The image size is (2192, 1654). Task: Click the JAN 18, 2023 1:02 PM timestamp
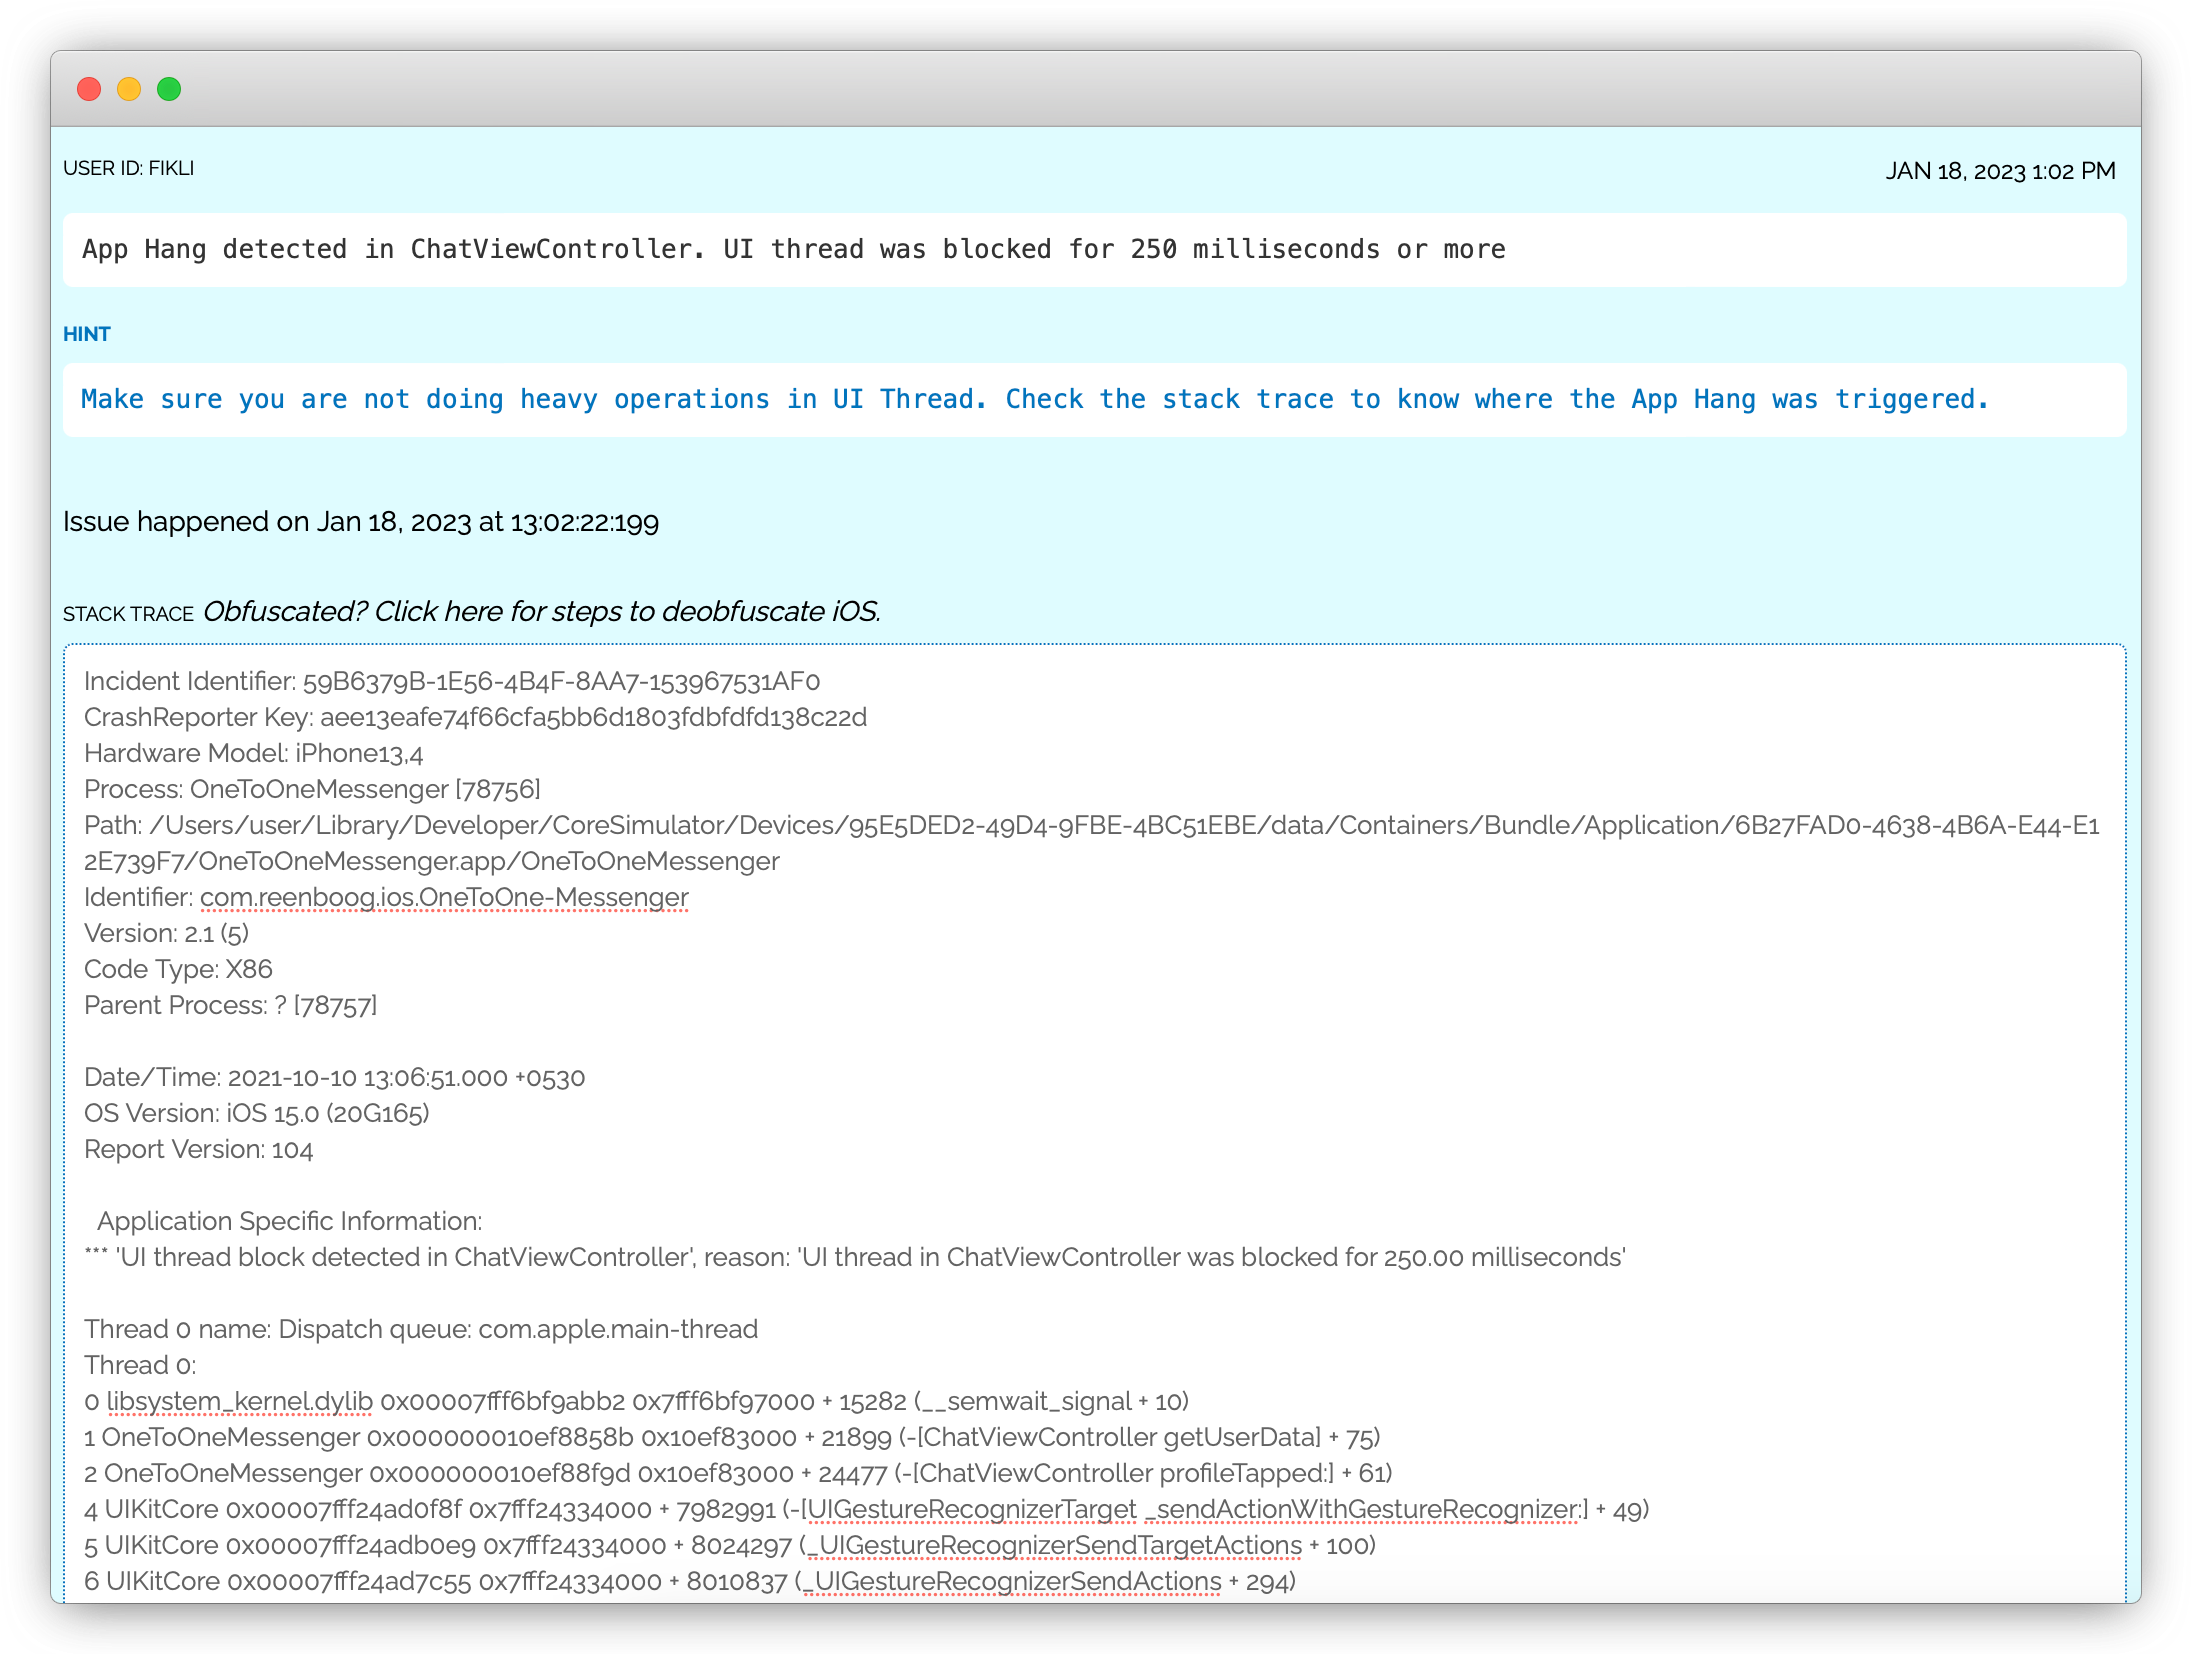pos(1999,171)
